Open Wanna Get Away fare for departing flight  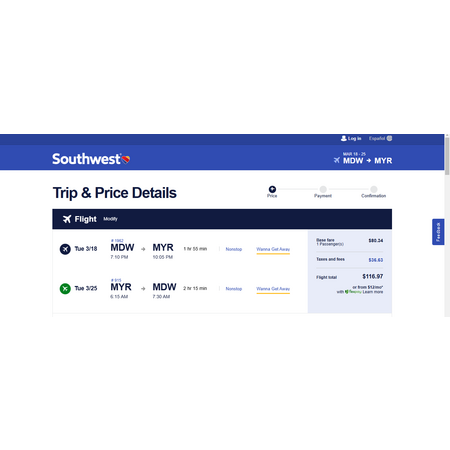pyautogui.click(x=273, y=249)
